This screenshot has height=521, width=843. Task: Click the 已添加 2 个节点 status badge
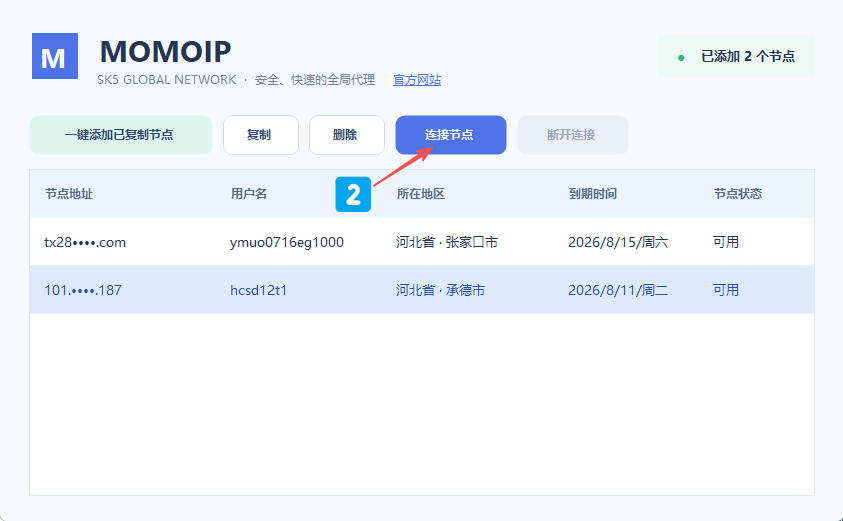(736, 56)
